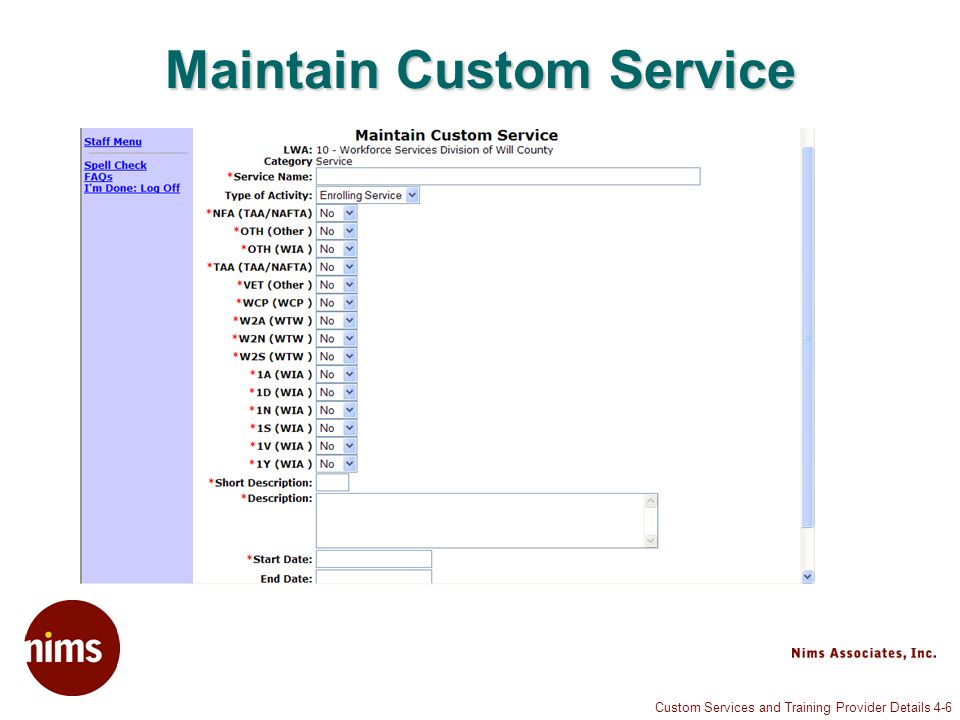The height and width of the screenshot is (720, 960).
Task: Open the W2A (WTW) dropdown
Action: point(336,320)
